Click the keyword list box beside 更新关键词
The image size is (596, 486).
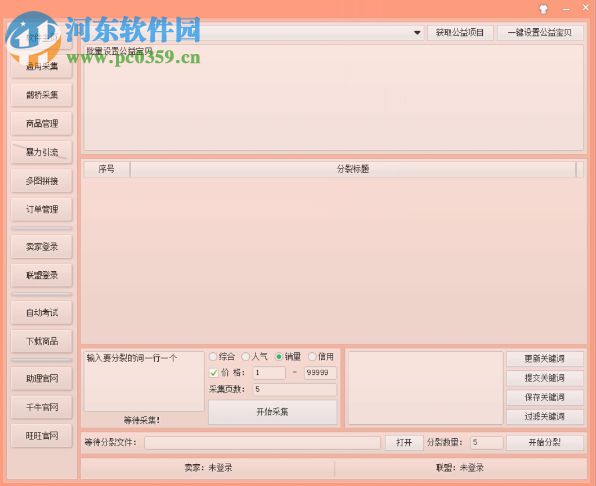[425, 388]
